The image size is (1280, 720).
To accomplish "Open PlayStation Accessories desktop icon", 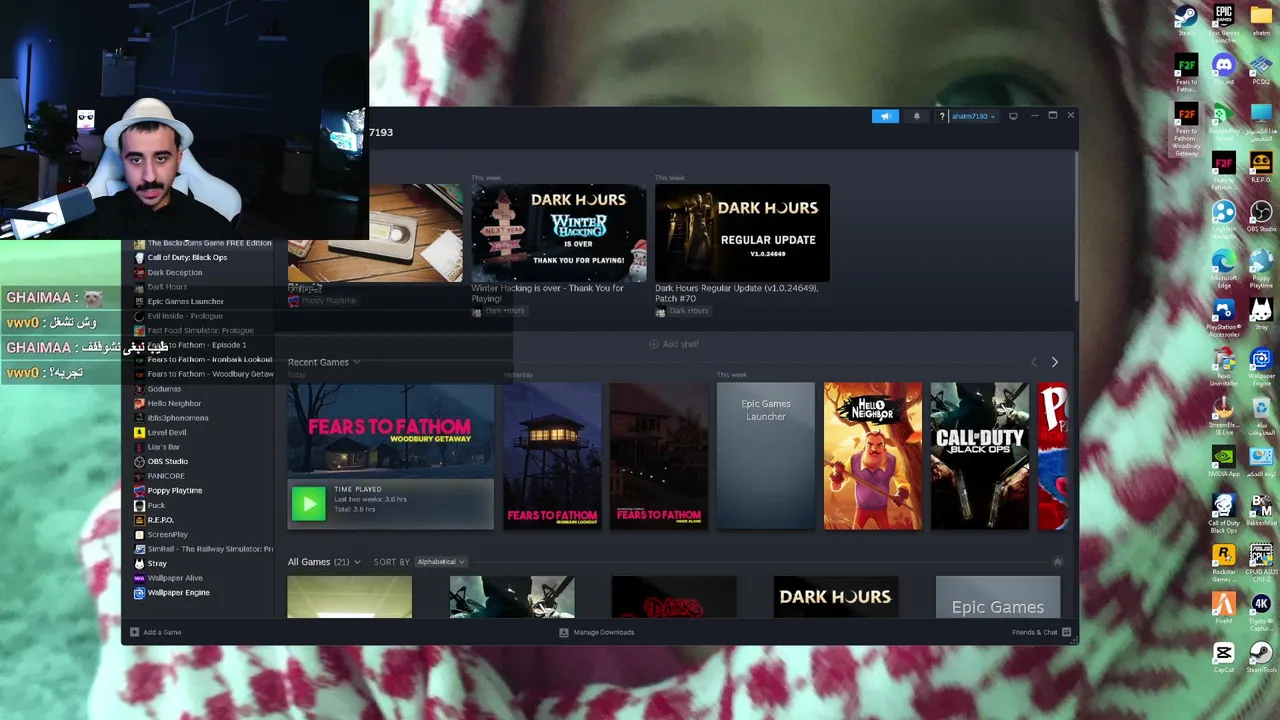I will coord(1224,318).
